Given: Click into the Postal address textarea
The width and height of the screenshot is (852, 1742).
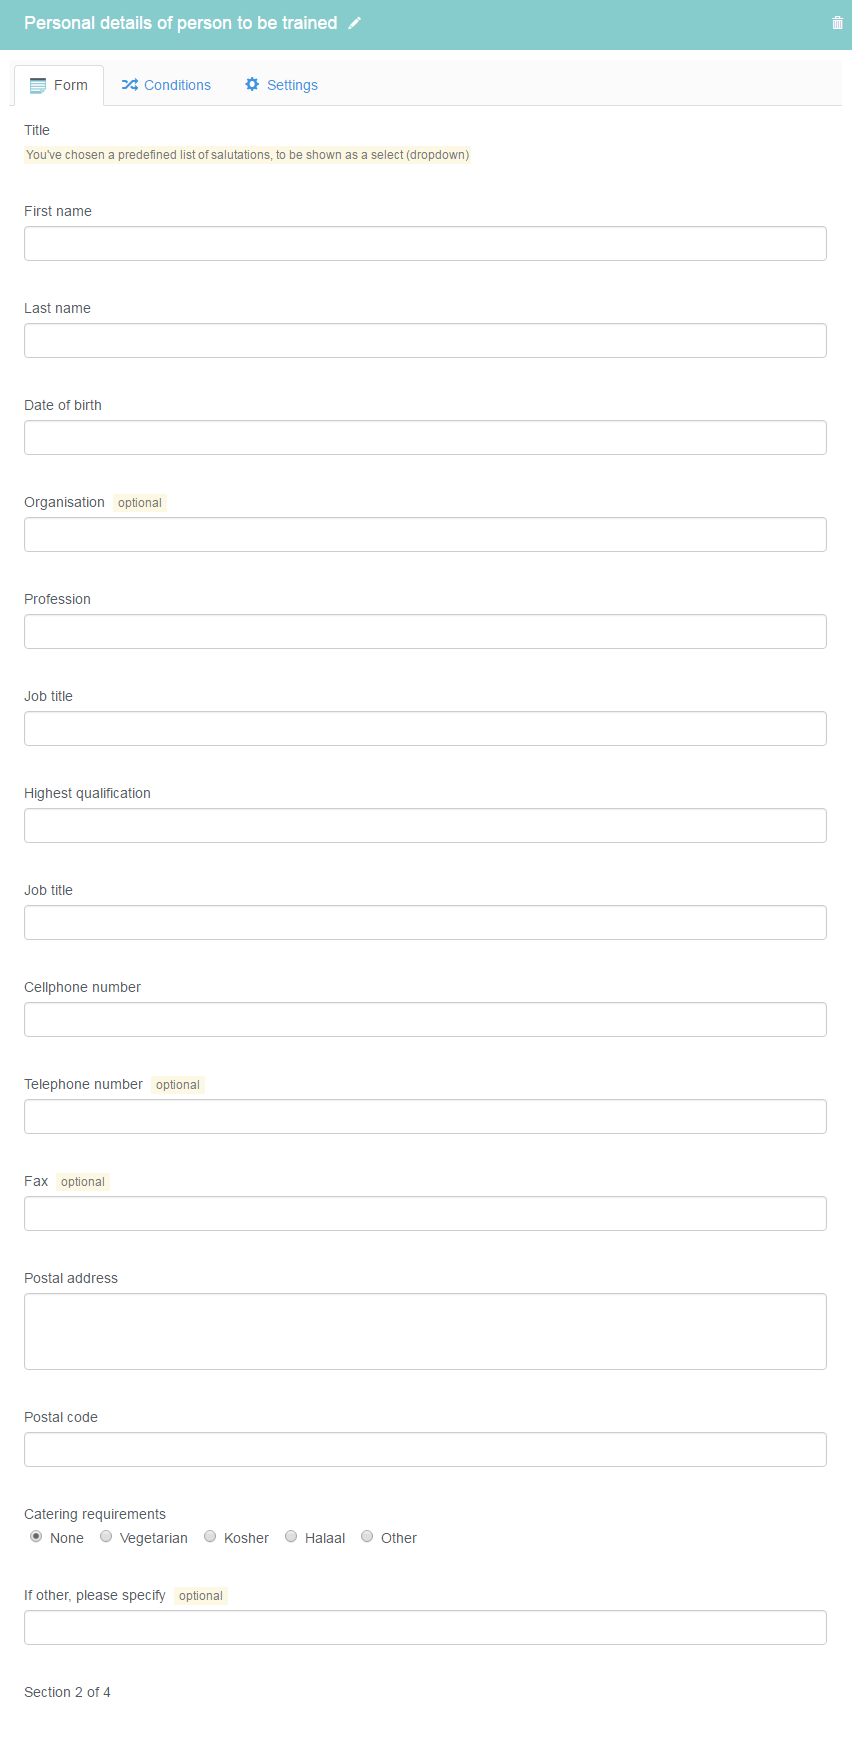Looking at the screenshot, I should tap(425, 1332).
